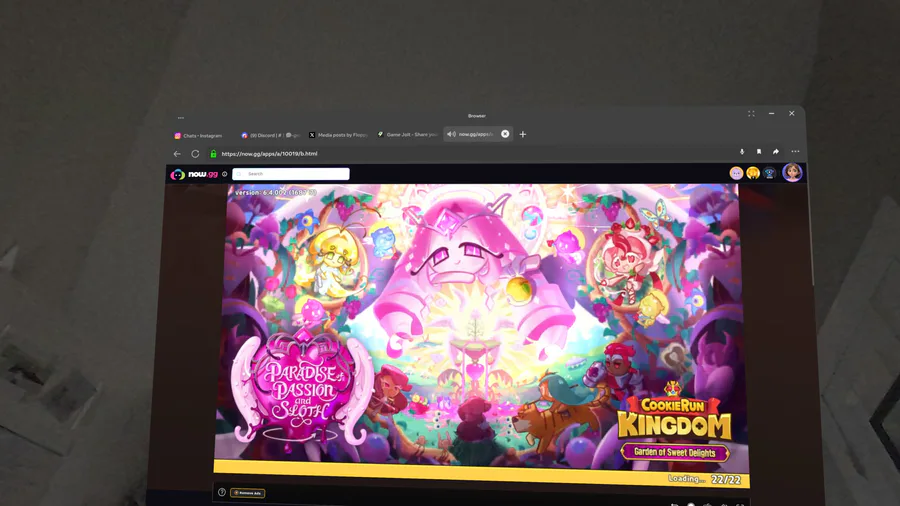Click the now.gg logo
The width and height of the screenshot is (900, 506).
[195, 174]
